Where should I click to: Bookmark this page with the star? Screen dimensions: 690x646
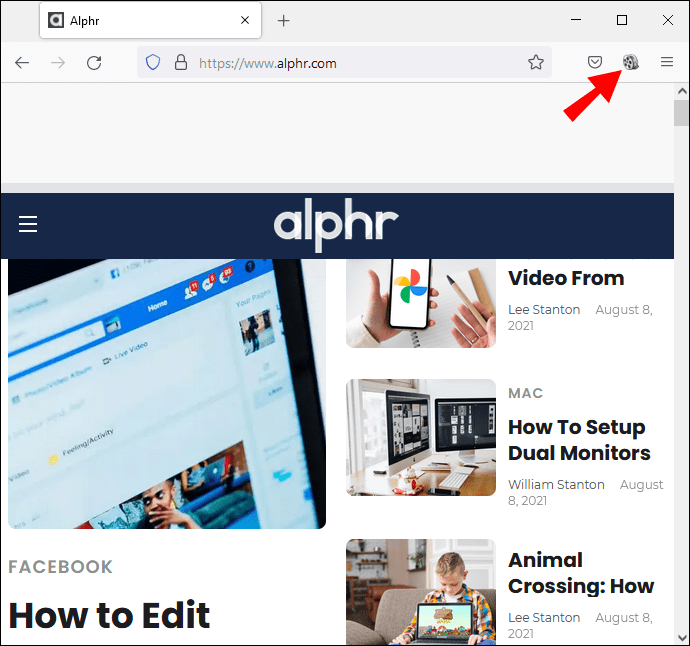pos(536,62)
